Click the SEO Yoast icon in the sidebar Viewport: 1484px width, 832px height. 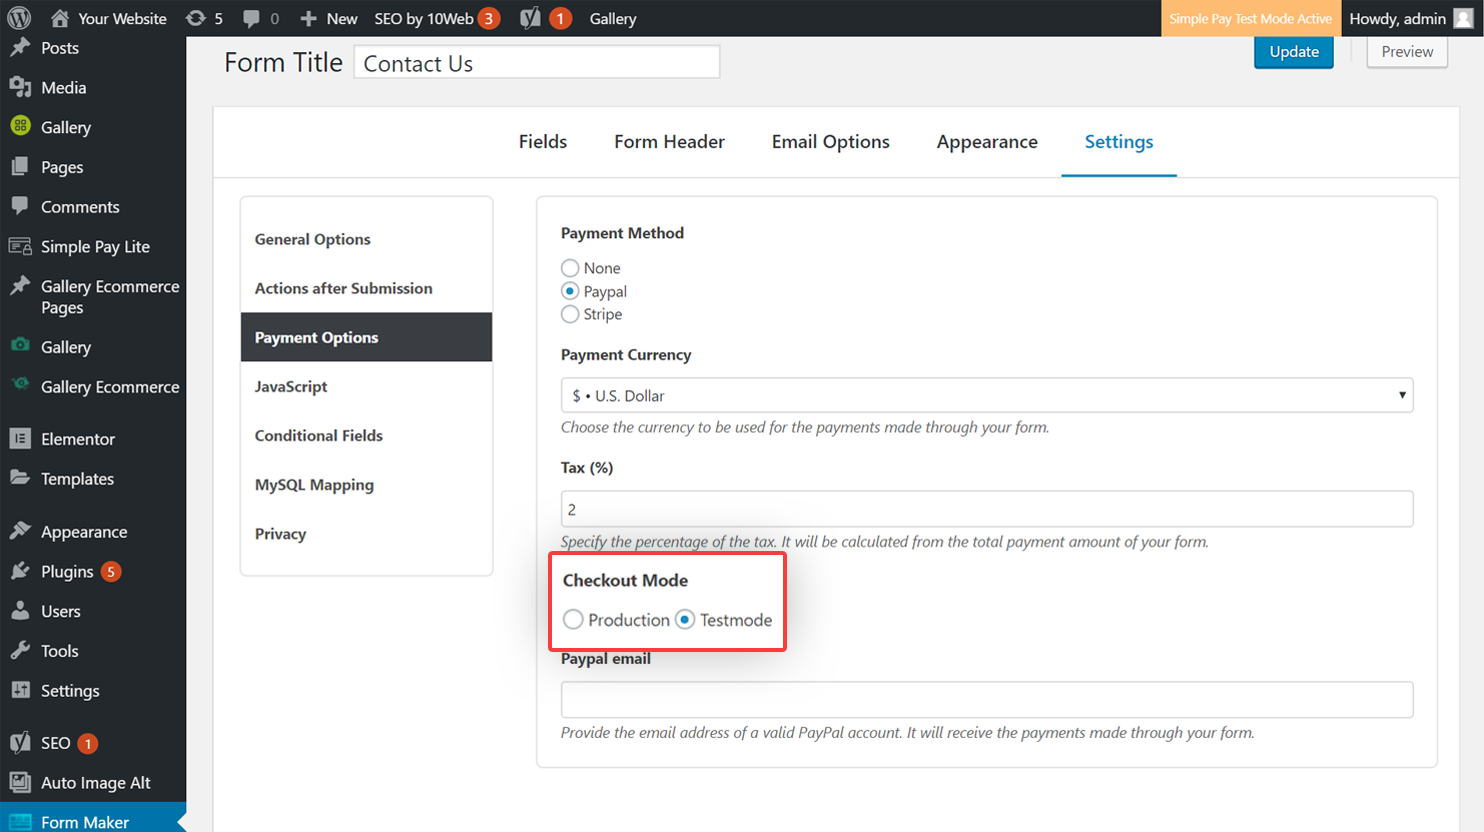point(20,743)
